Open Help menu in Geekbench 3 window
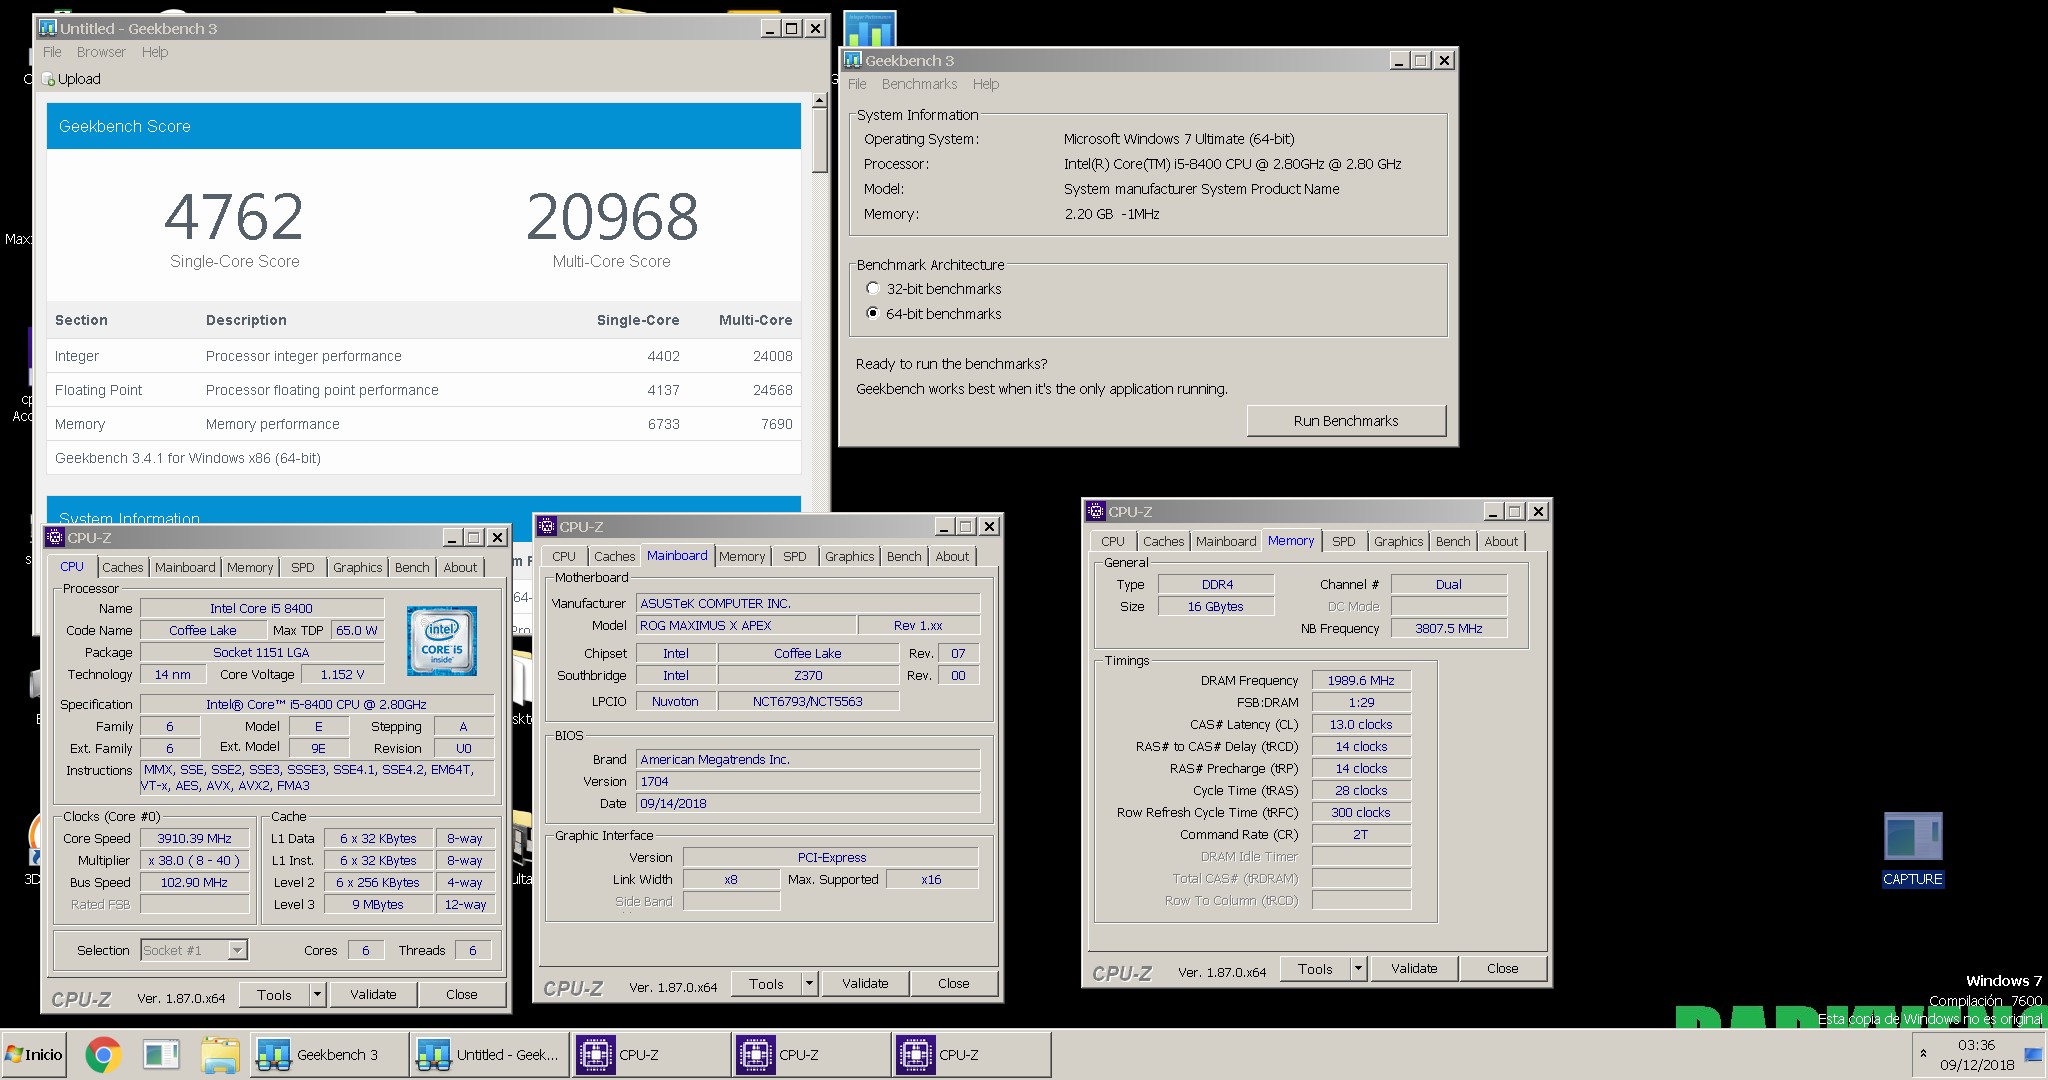 click(x=986, y=84)
